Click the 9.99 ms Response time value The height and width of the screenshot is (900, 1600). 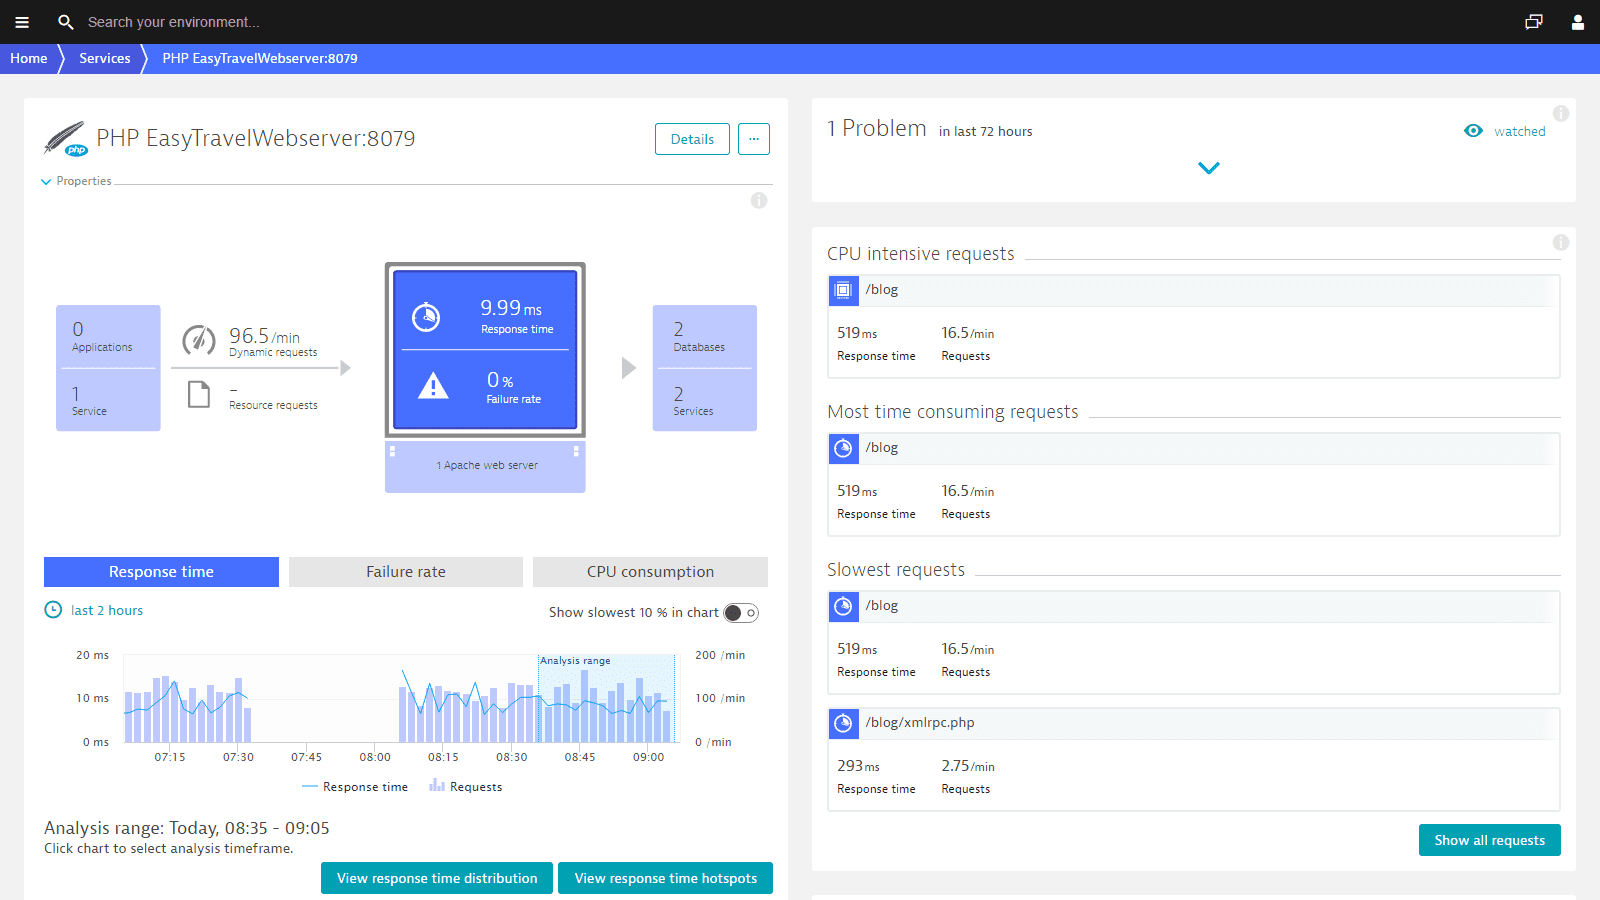[x=511, y=308]
